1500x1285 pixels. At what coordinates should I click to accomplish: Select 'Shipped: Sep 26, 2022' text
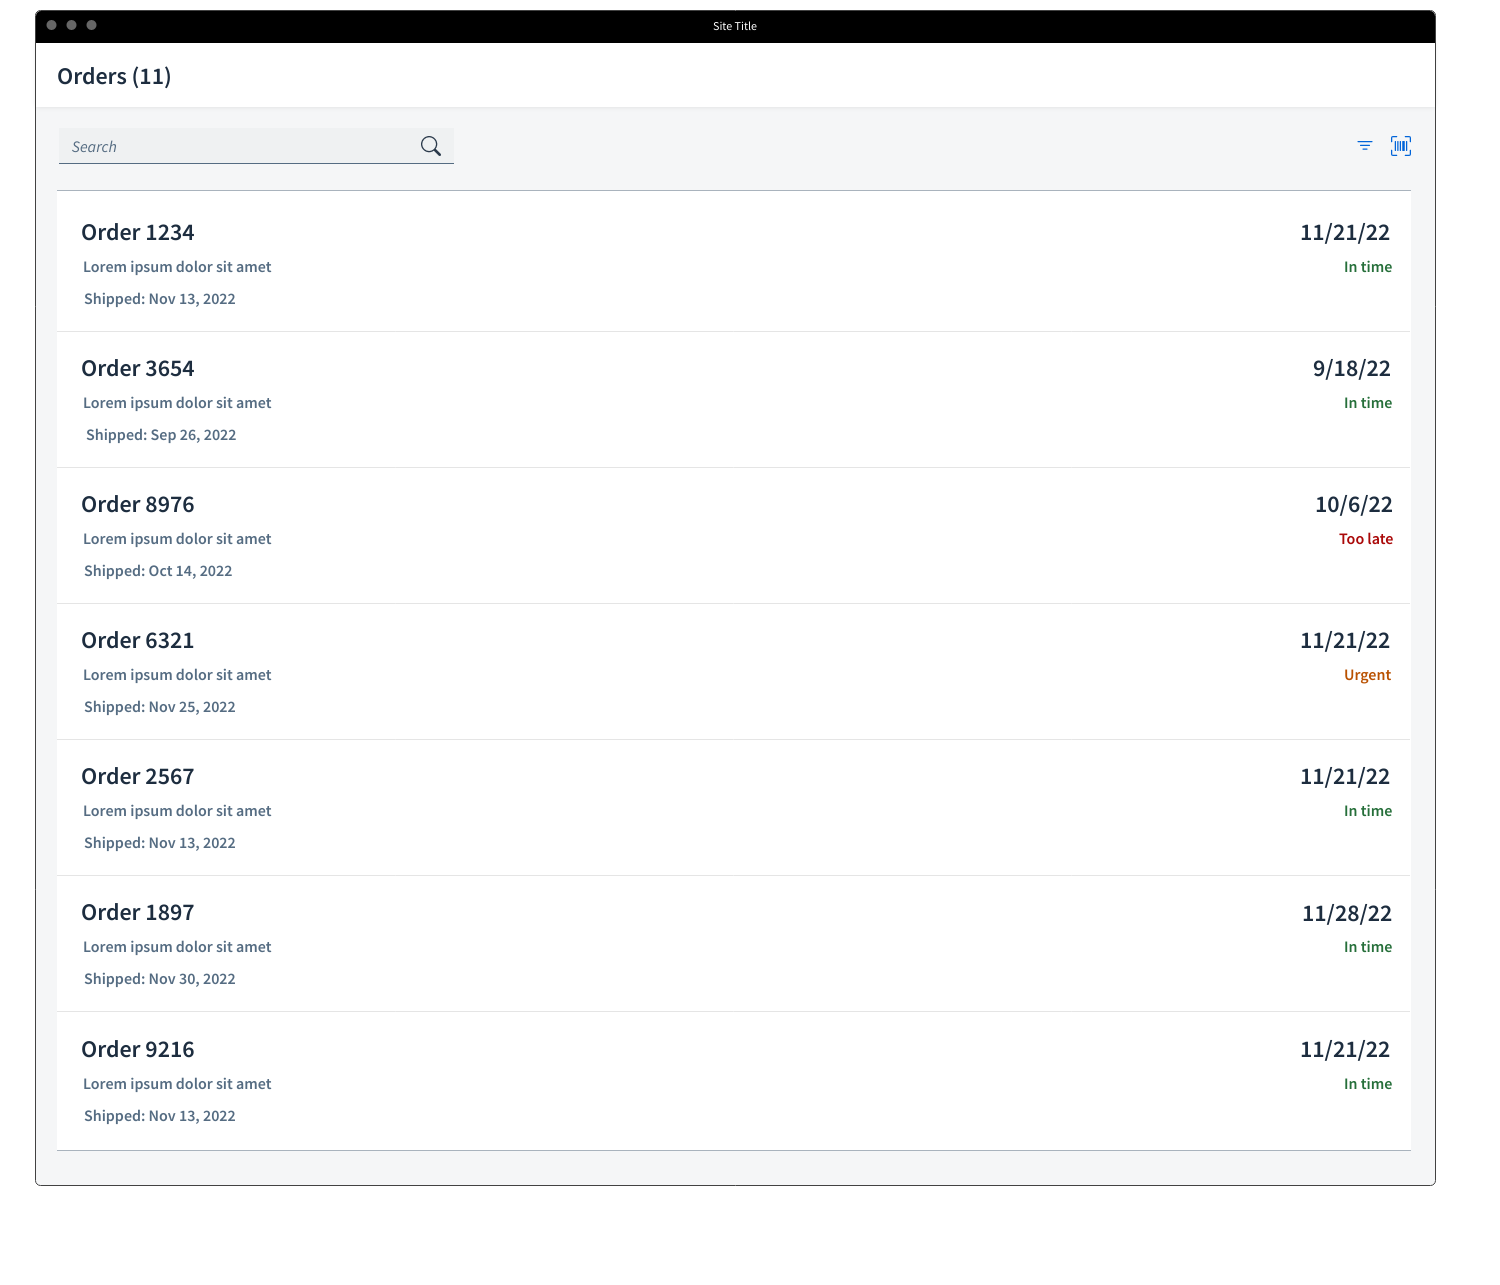click(161, 435)
